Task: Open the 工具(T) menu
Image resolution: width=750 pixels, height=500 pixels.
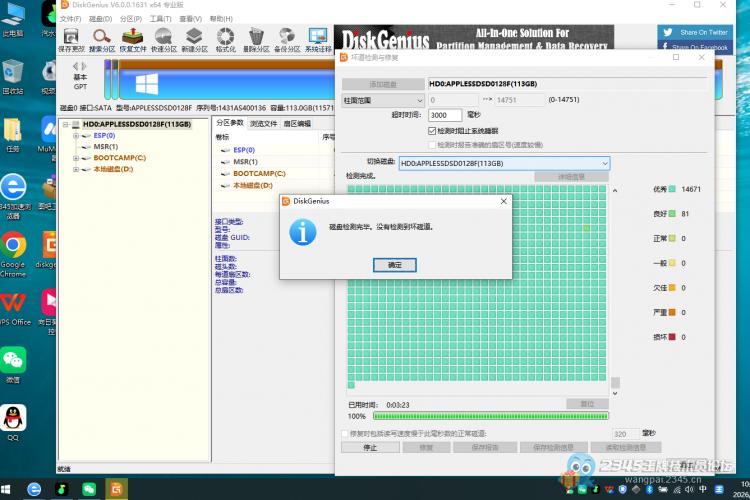Action: point(160,19)
